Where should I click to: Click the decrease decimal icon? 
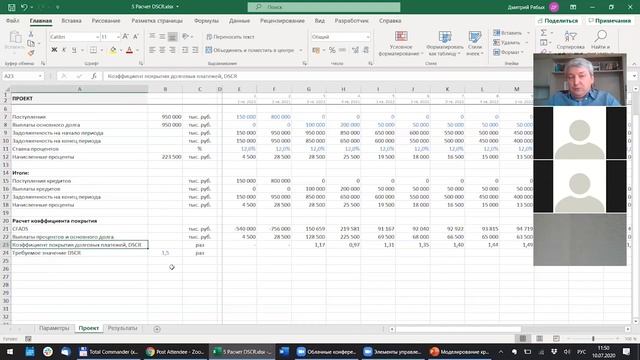coord(366,50)
